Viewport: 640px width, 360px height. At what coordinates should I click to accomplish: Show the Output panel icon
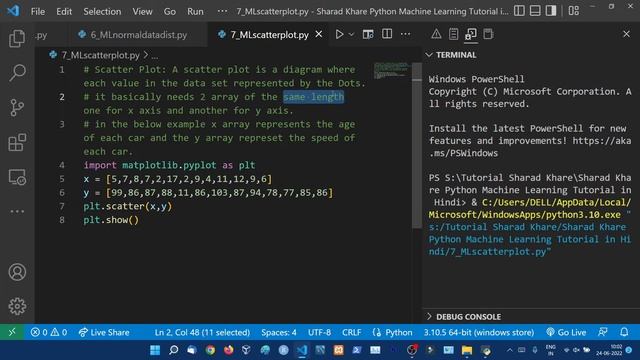pos(453,34)
